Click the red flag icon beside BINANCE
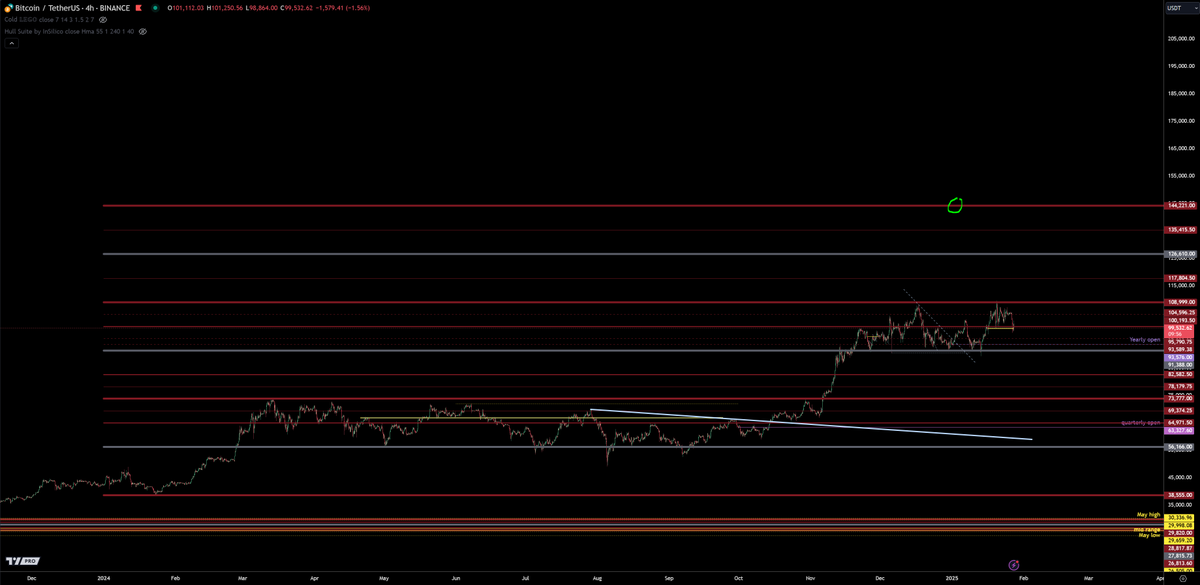Viewport: 1200px width, 585px height. coord(137,7)
